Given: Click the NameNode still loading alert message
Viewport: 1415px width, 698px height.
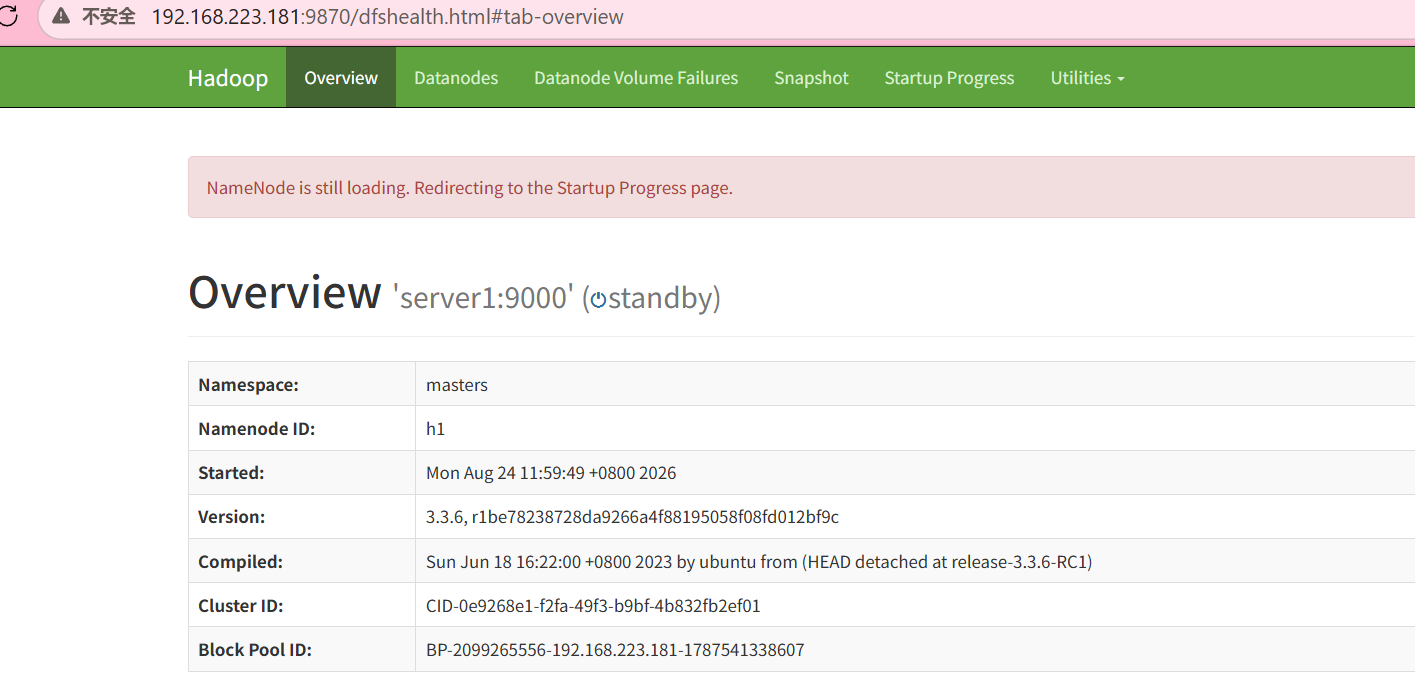Looking at the screenshot, I should (x=470, y=188).
